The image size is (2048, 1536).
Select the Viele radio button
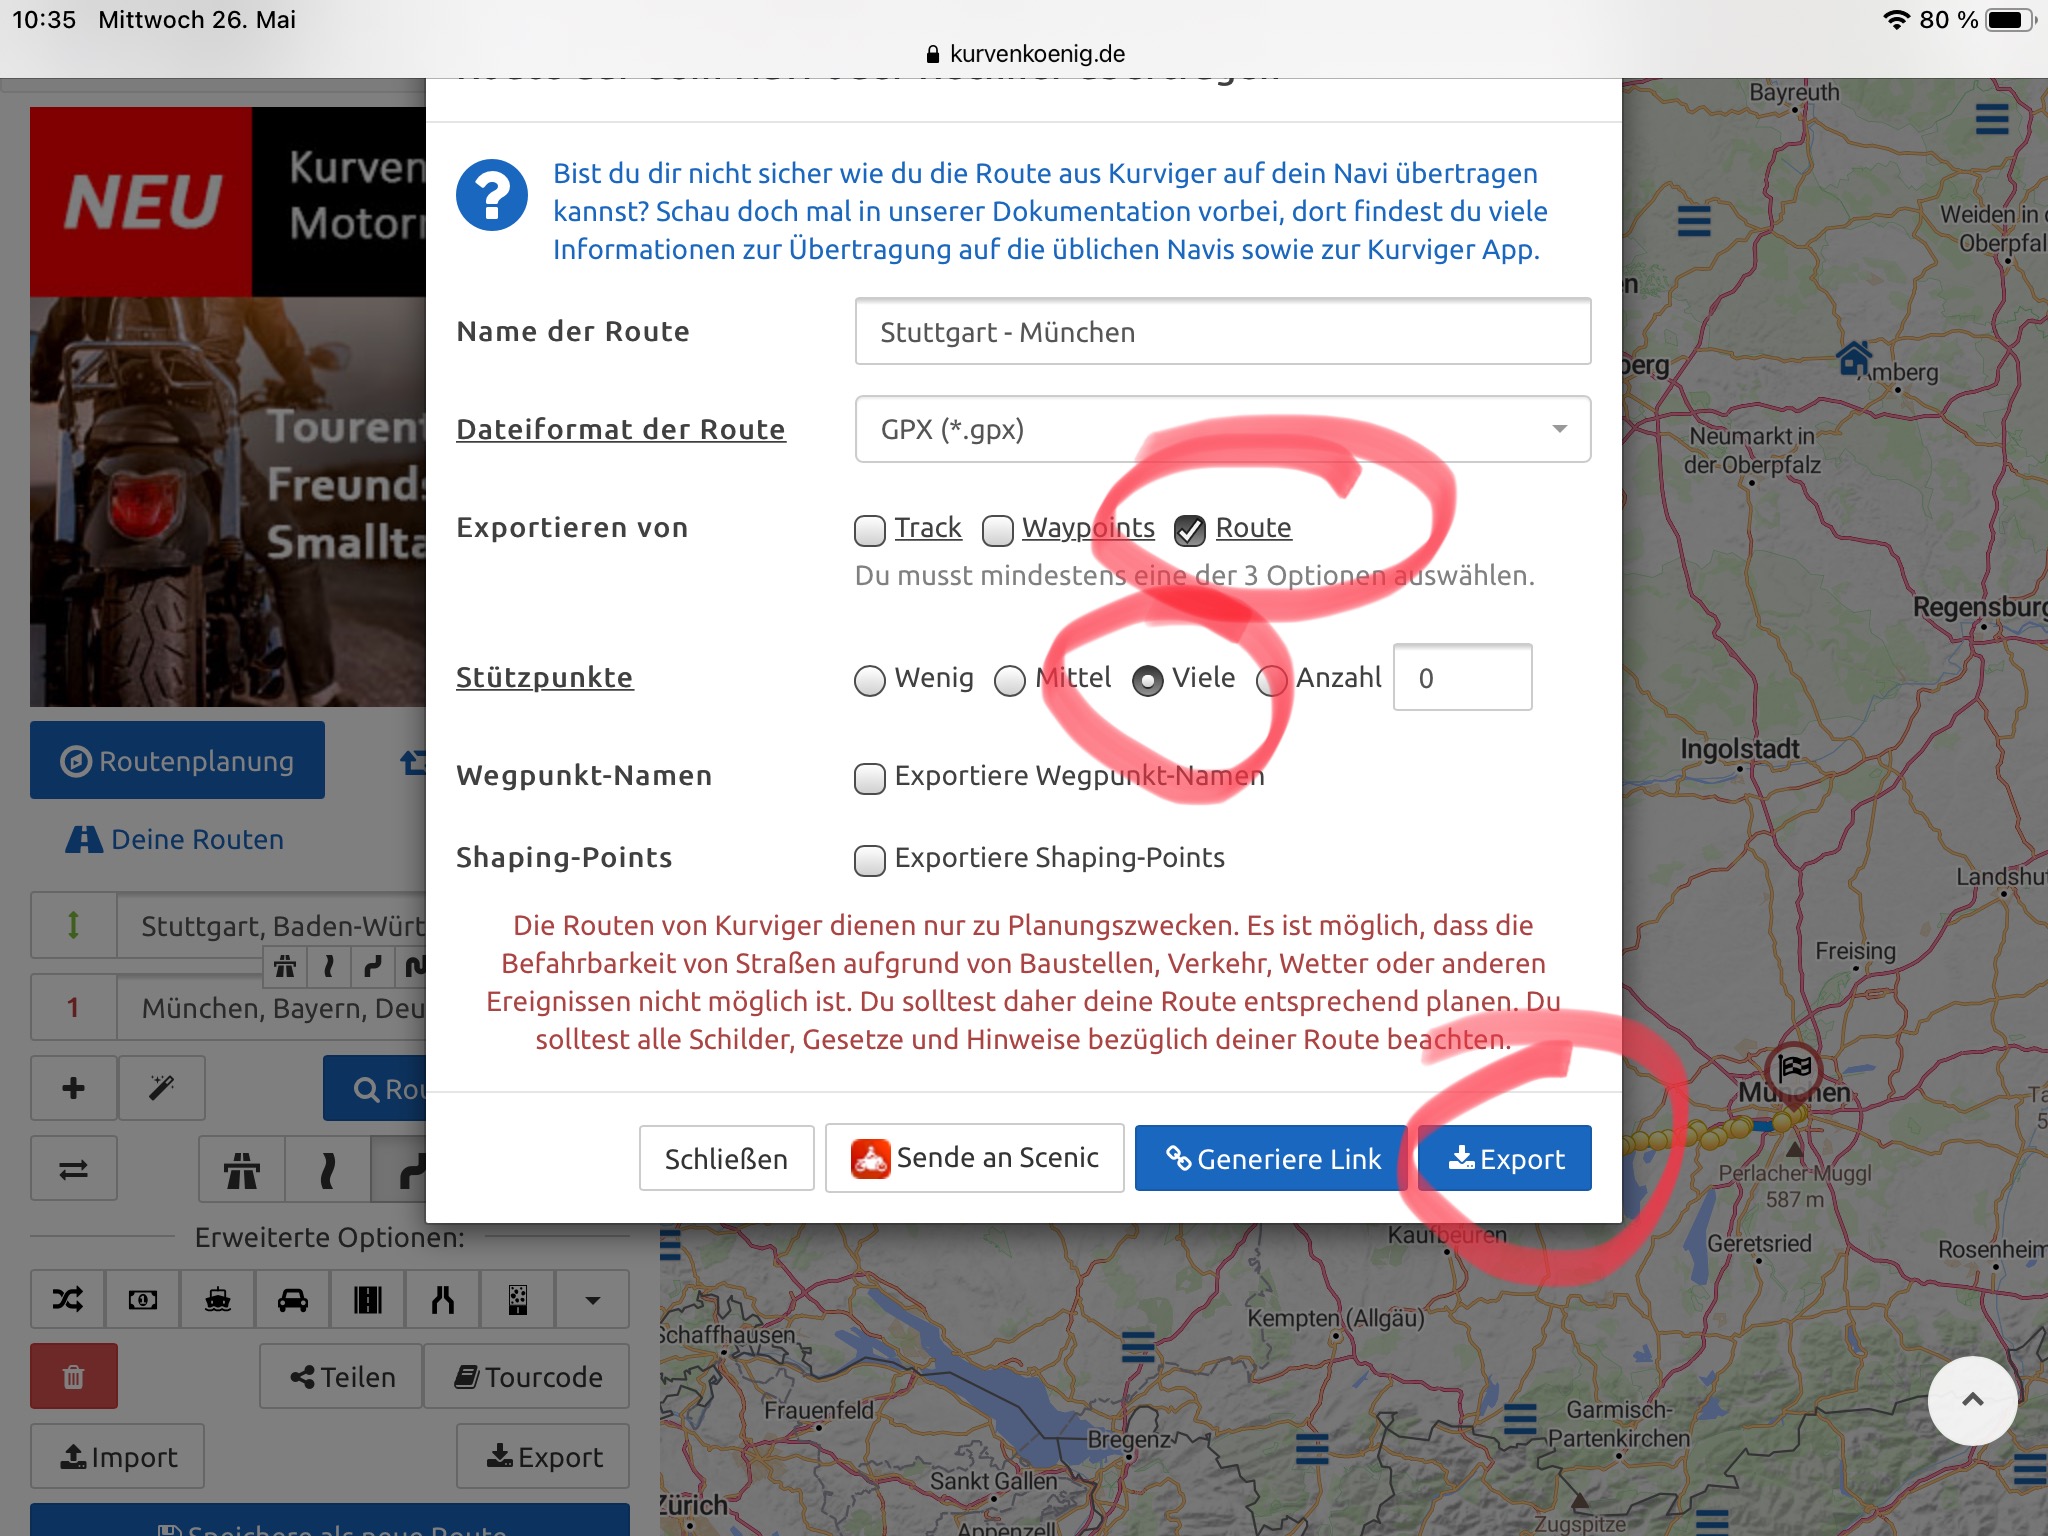[1148, 680]
